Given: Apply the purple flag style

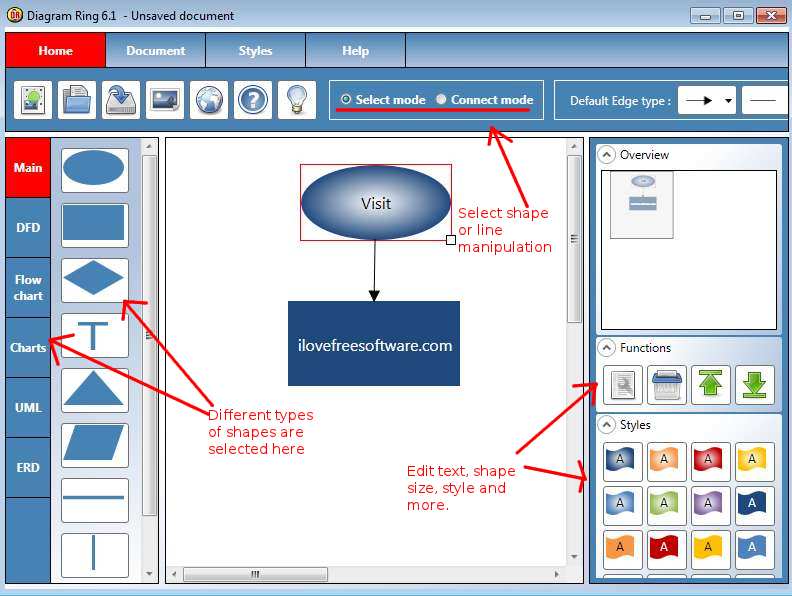Looking at the screenshot, I should 710,506.
